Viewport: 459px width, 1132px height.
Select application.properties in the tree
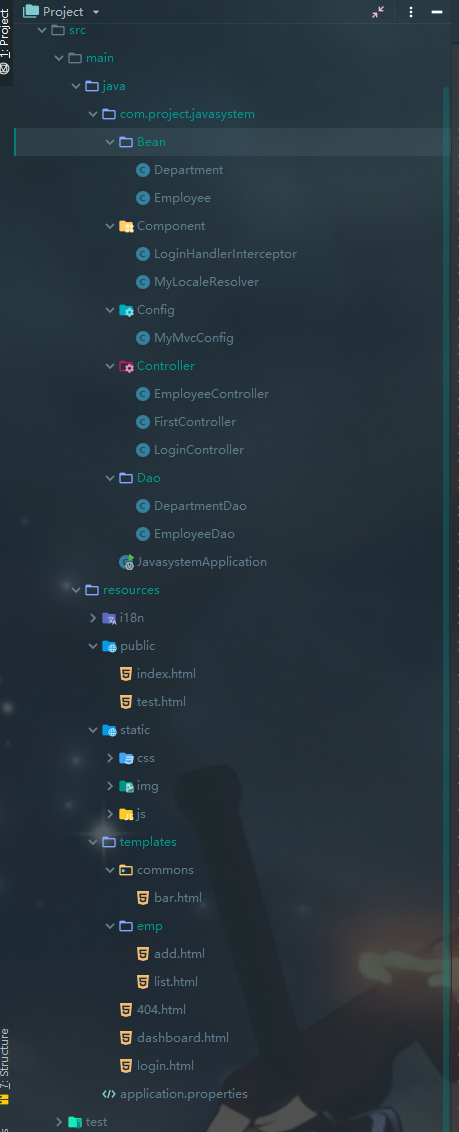(x=184, y=1094)
